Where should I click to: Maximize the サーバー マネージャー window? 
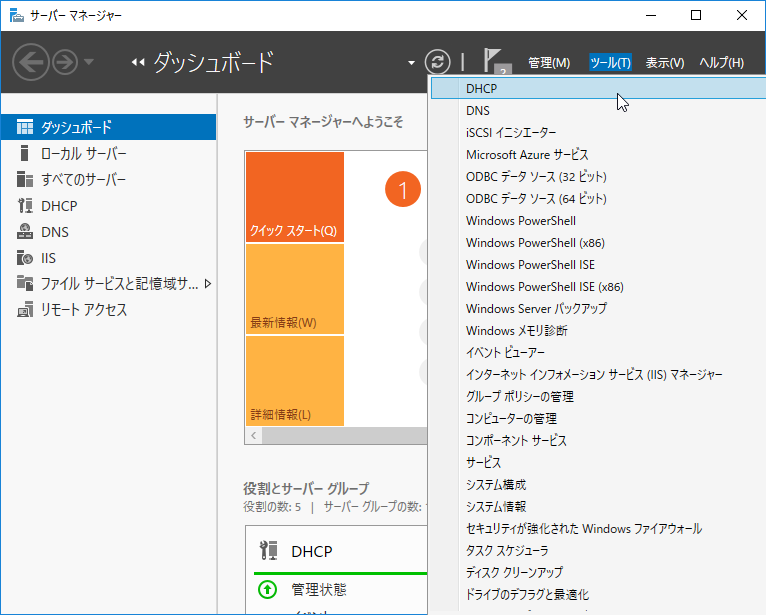click(696, 16)
